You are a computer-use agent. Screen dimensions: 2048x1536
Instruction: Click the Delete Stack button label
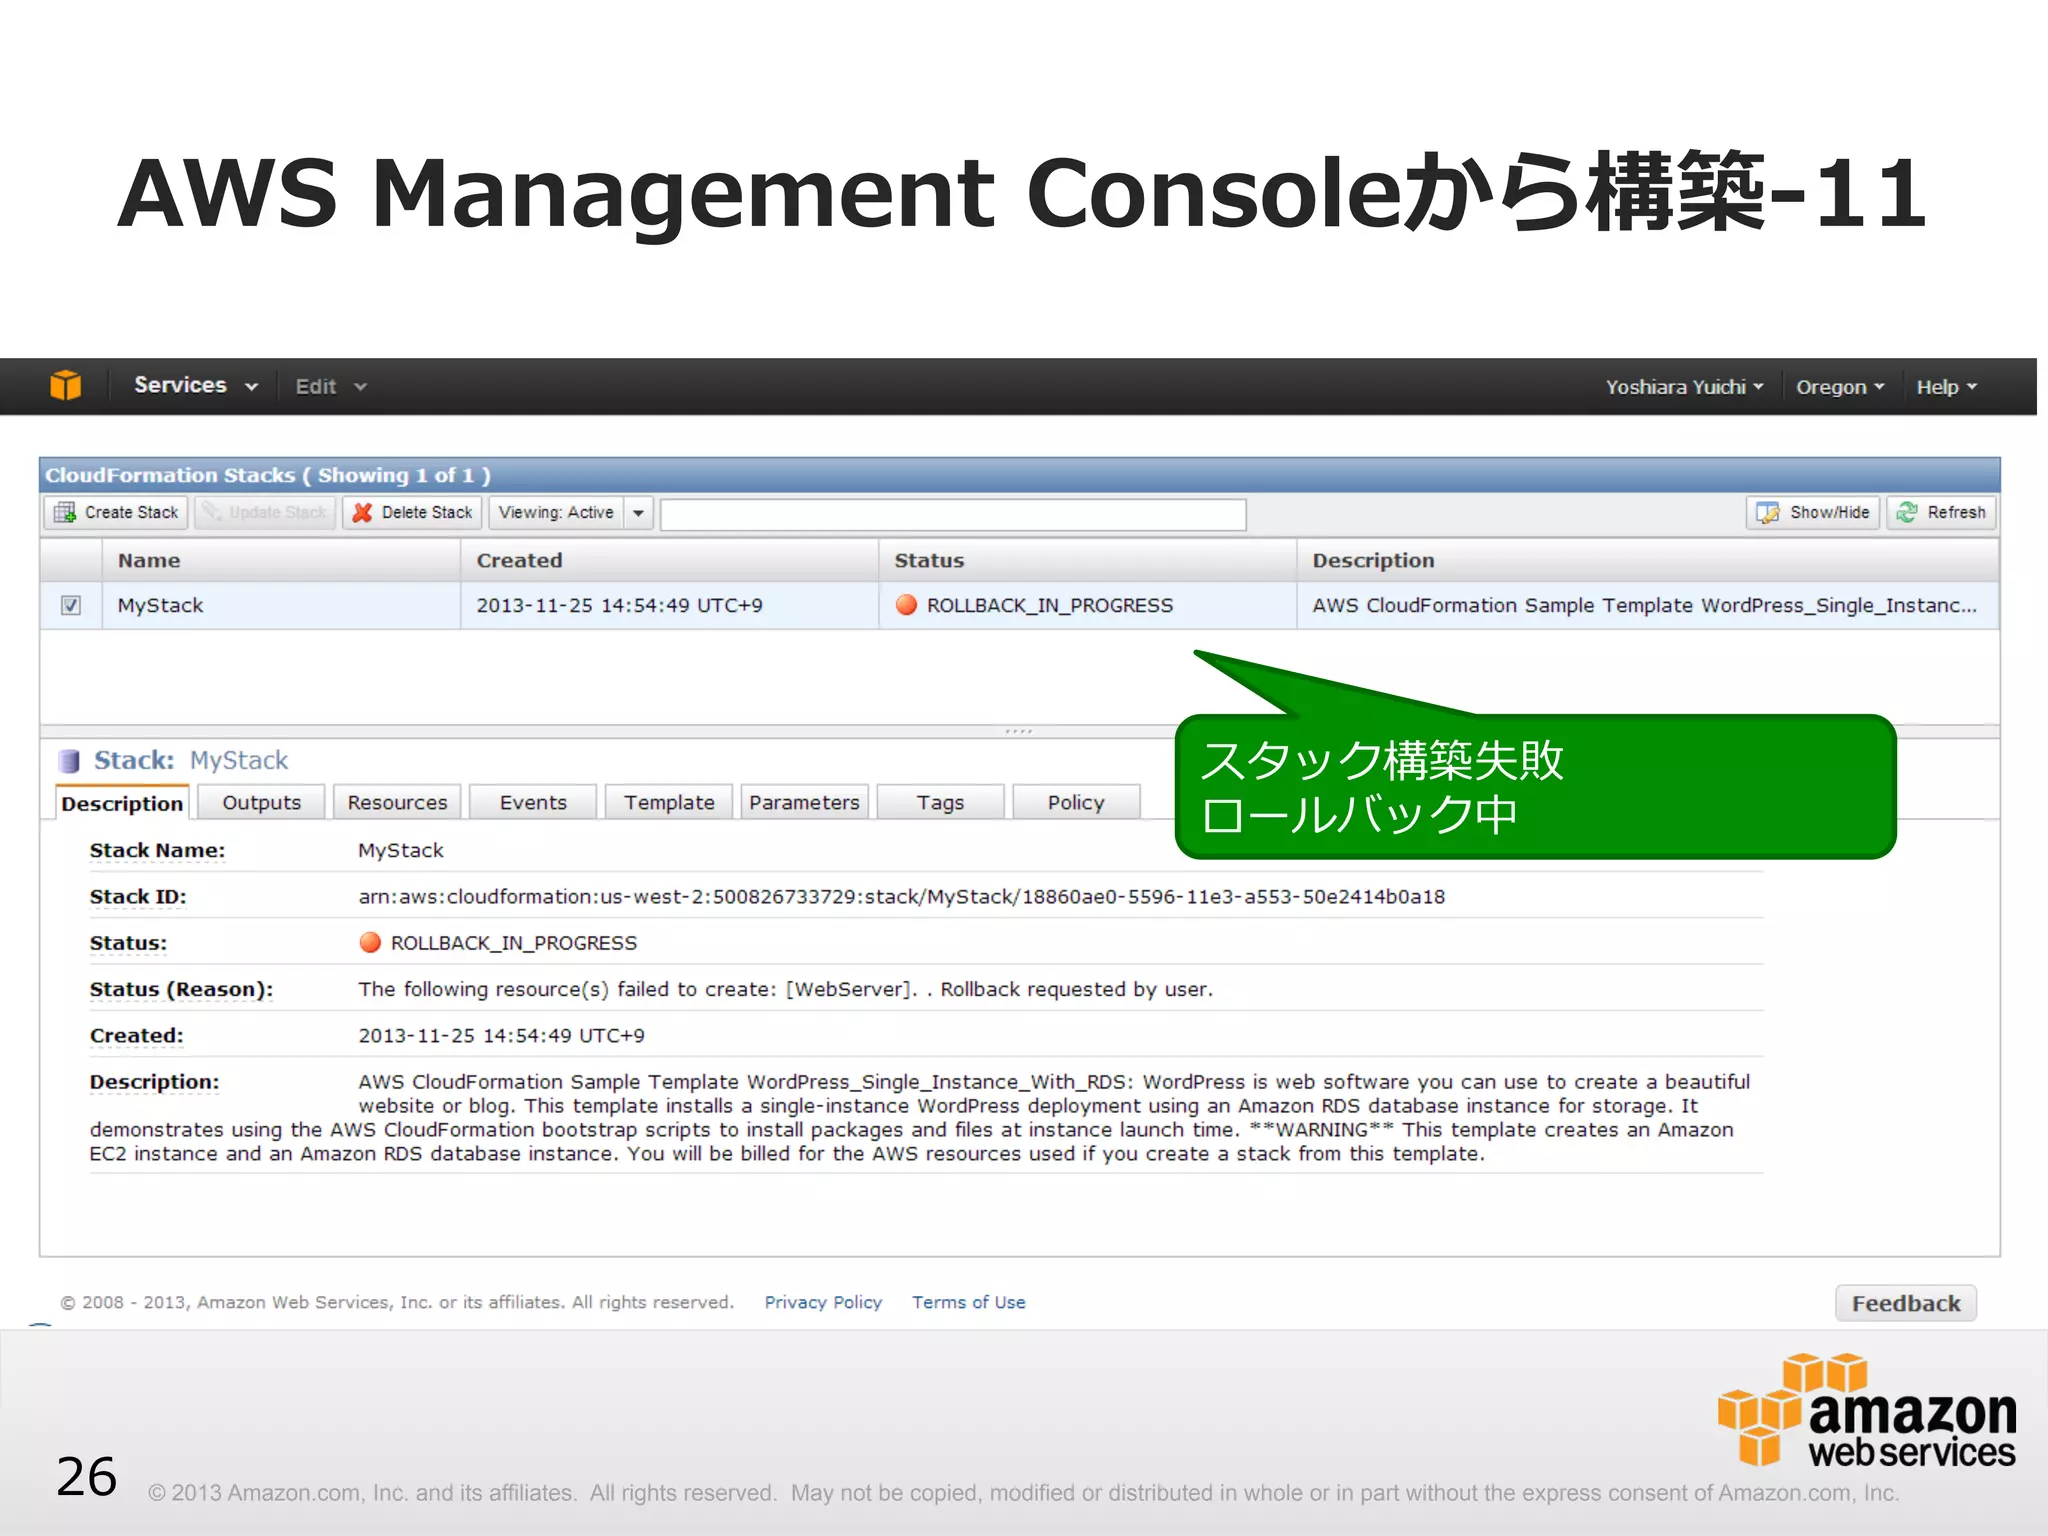(427, 512)
